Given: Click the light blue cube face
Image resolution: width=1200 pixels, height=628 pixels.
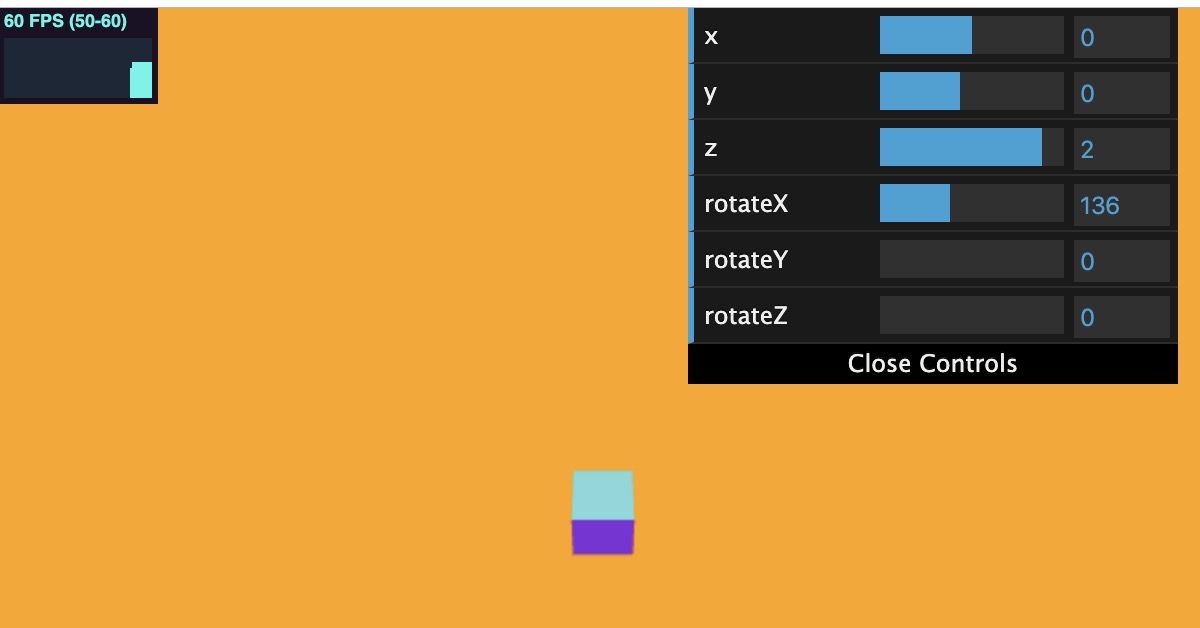Looking at the screenshot, I should click(x=603, y=495).
